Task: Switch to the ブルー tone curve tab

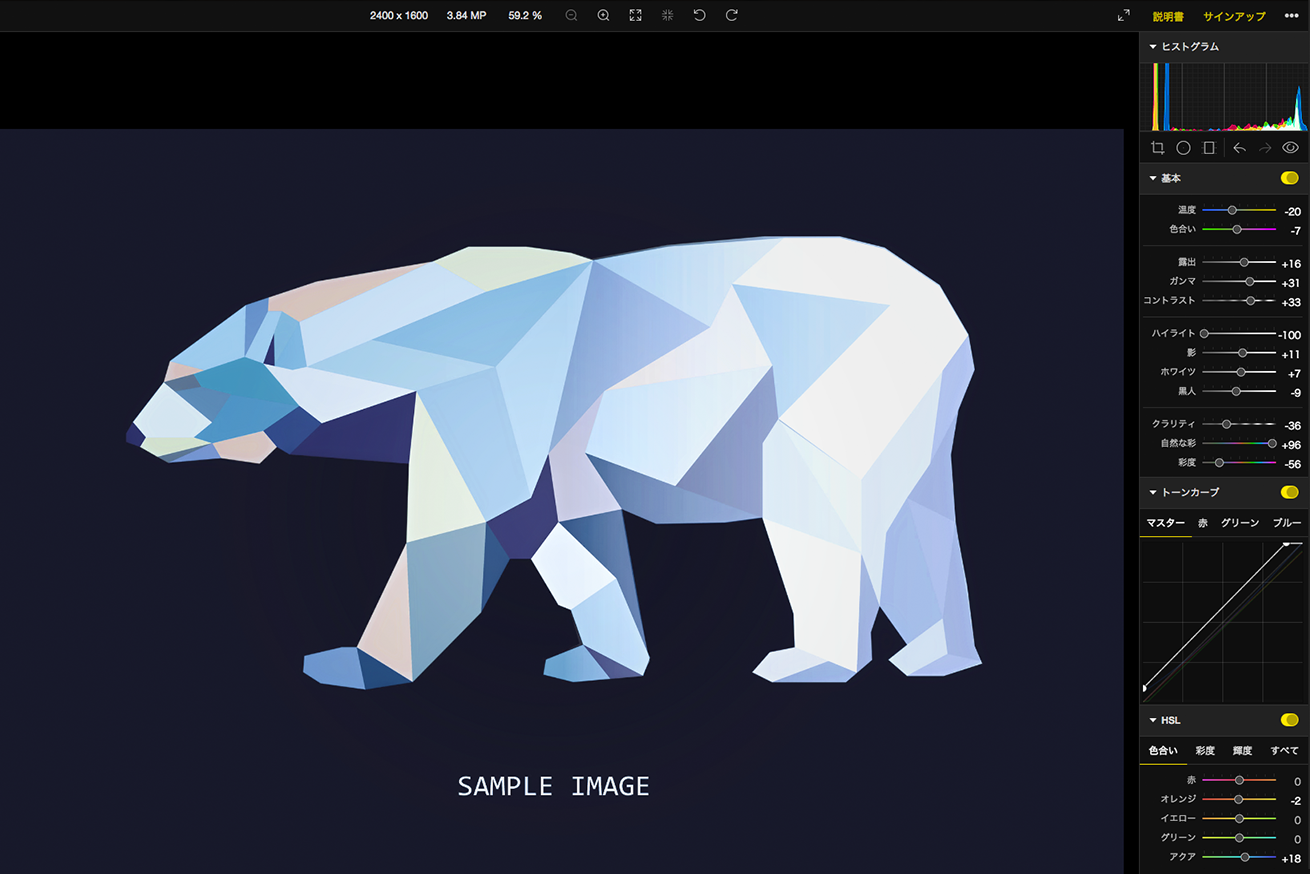Action: pos(1287,523)
